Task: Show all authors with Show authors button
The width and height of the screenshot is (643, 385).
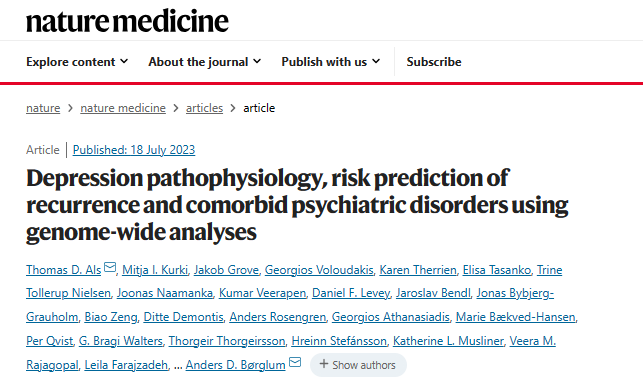Action: (358, 365)
